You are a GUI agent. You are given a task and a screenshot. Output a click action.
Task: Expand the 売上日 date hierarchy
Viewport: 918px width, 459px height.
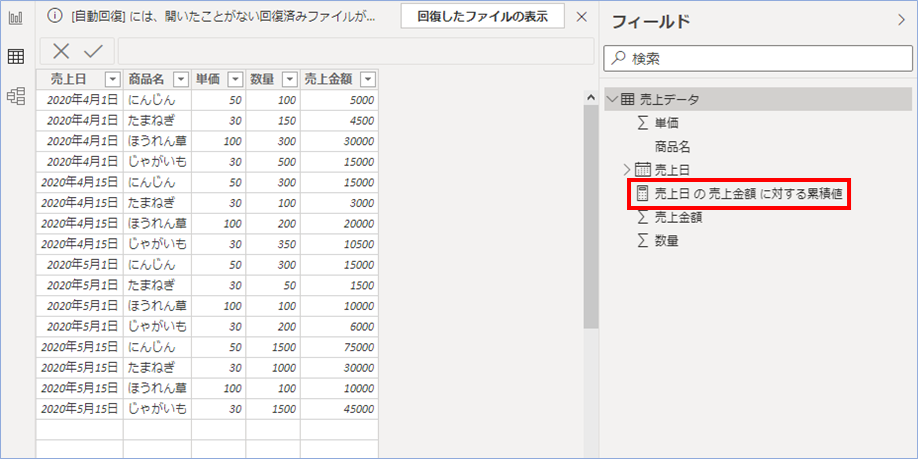click(x=628, y=170)
